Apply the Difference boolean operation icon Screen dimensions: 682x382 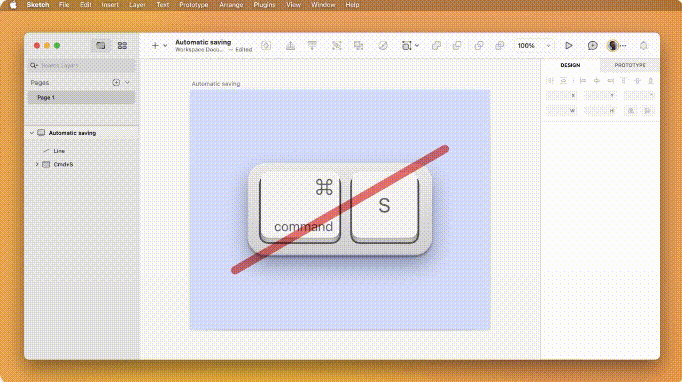tap(499, 46)
